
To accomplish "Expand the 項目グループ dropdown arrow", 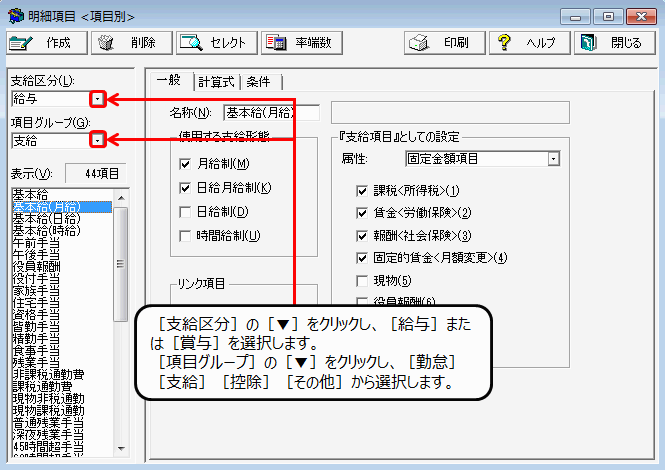I will coord(97,141).
